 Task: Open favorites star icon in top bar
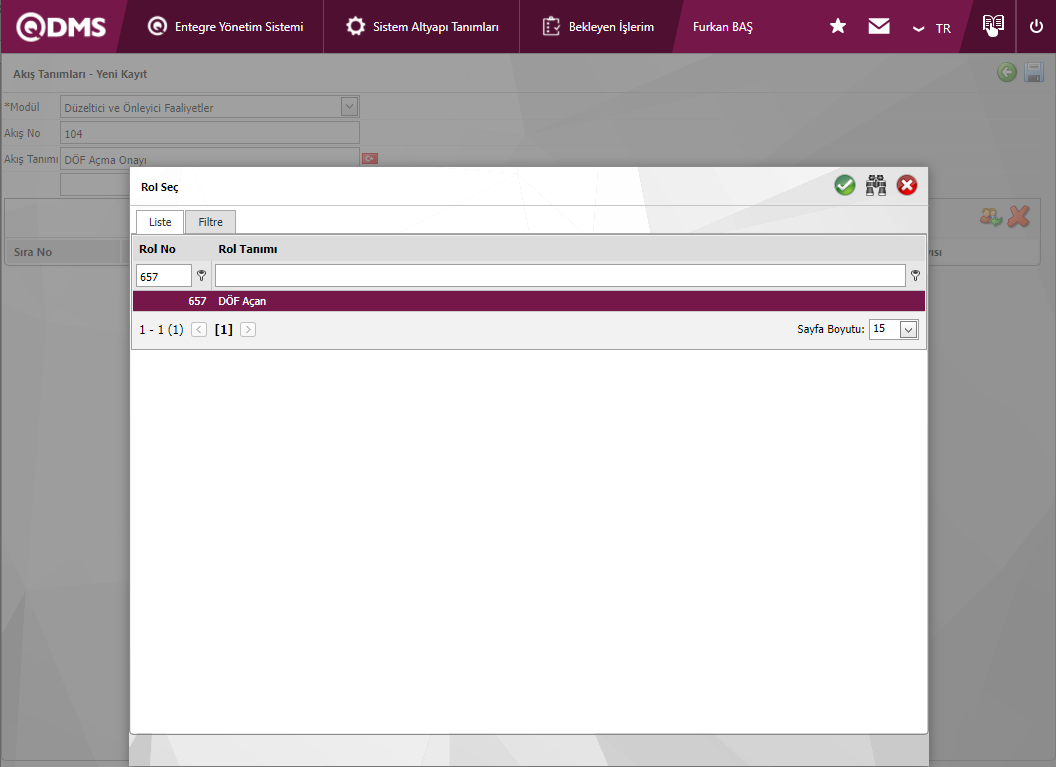[838, 26]
